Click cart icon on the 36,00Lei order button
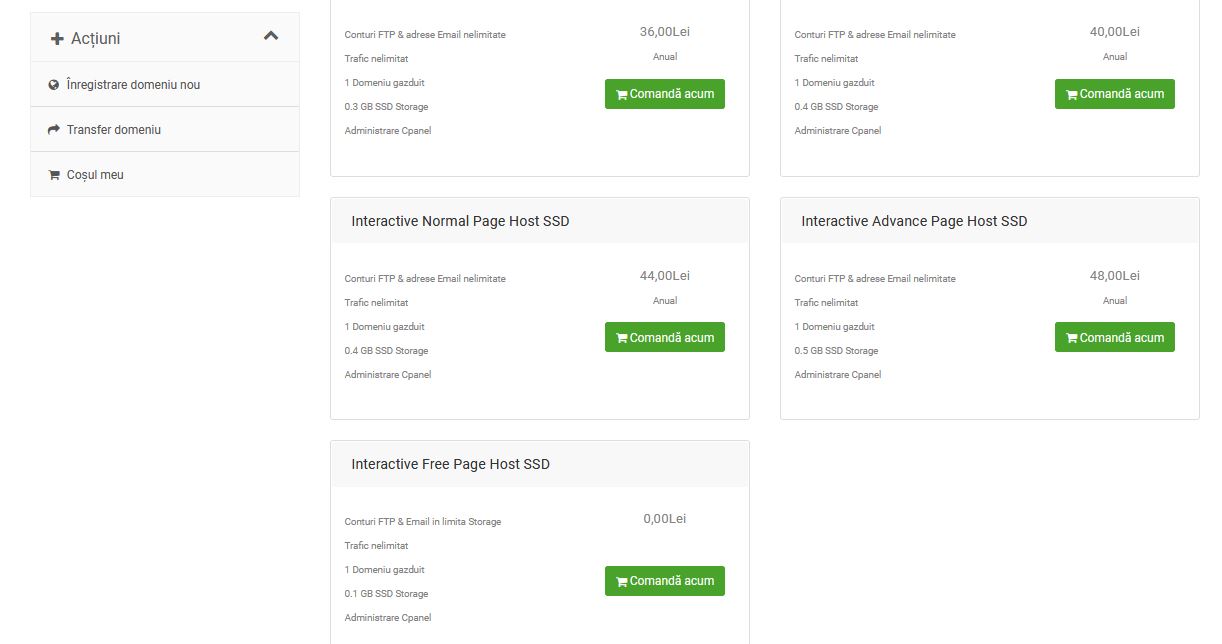1222x644 pixels. [x=622, y=95]
